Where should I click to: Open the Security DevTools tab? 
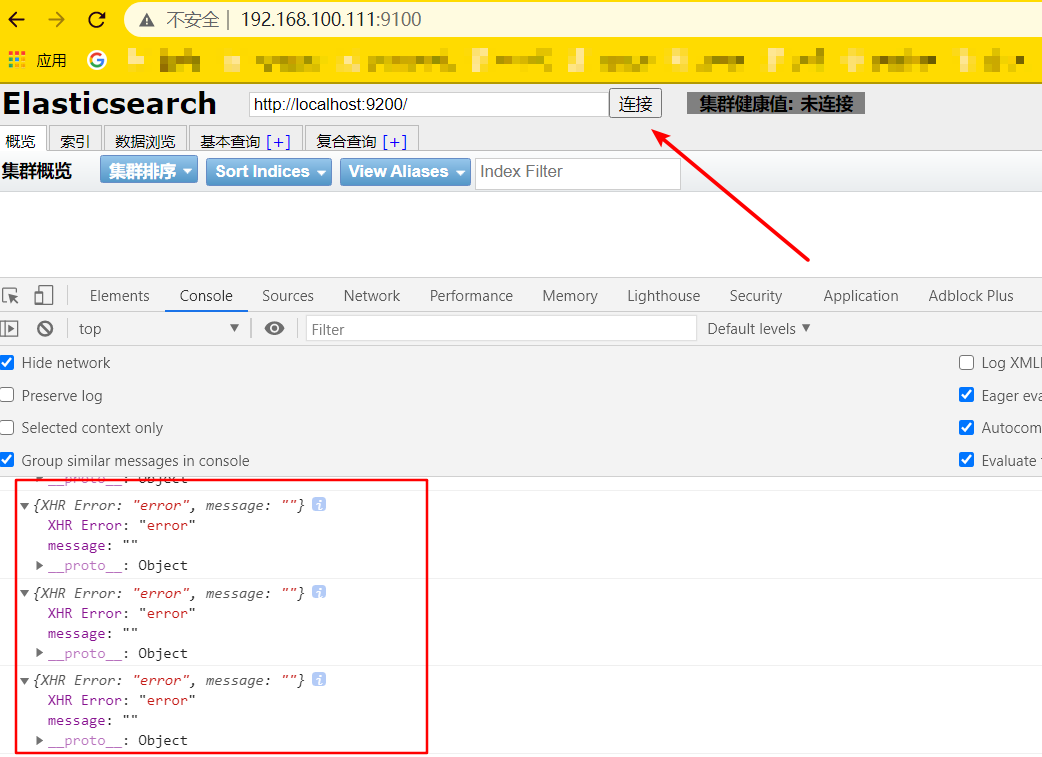click(756, 296)
